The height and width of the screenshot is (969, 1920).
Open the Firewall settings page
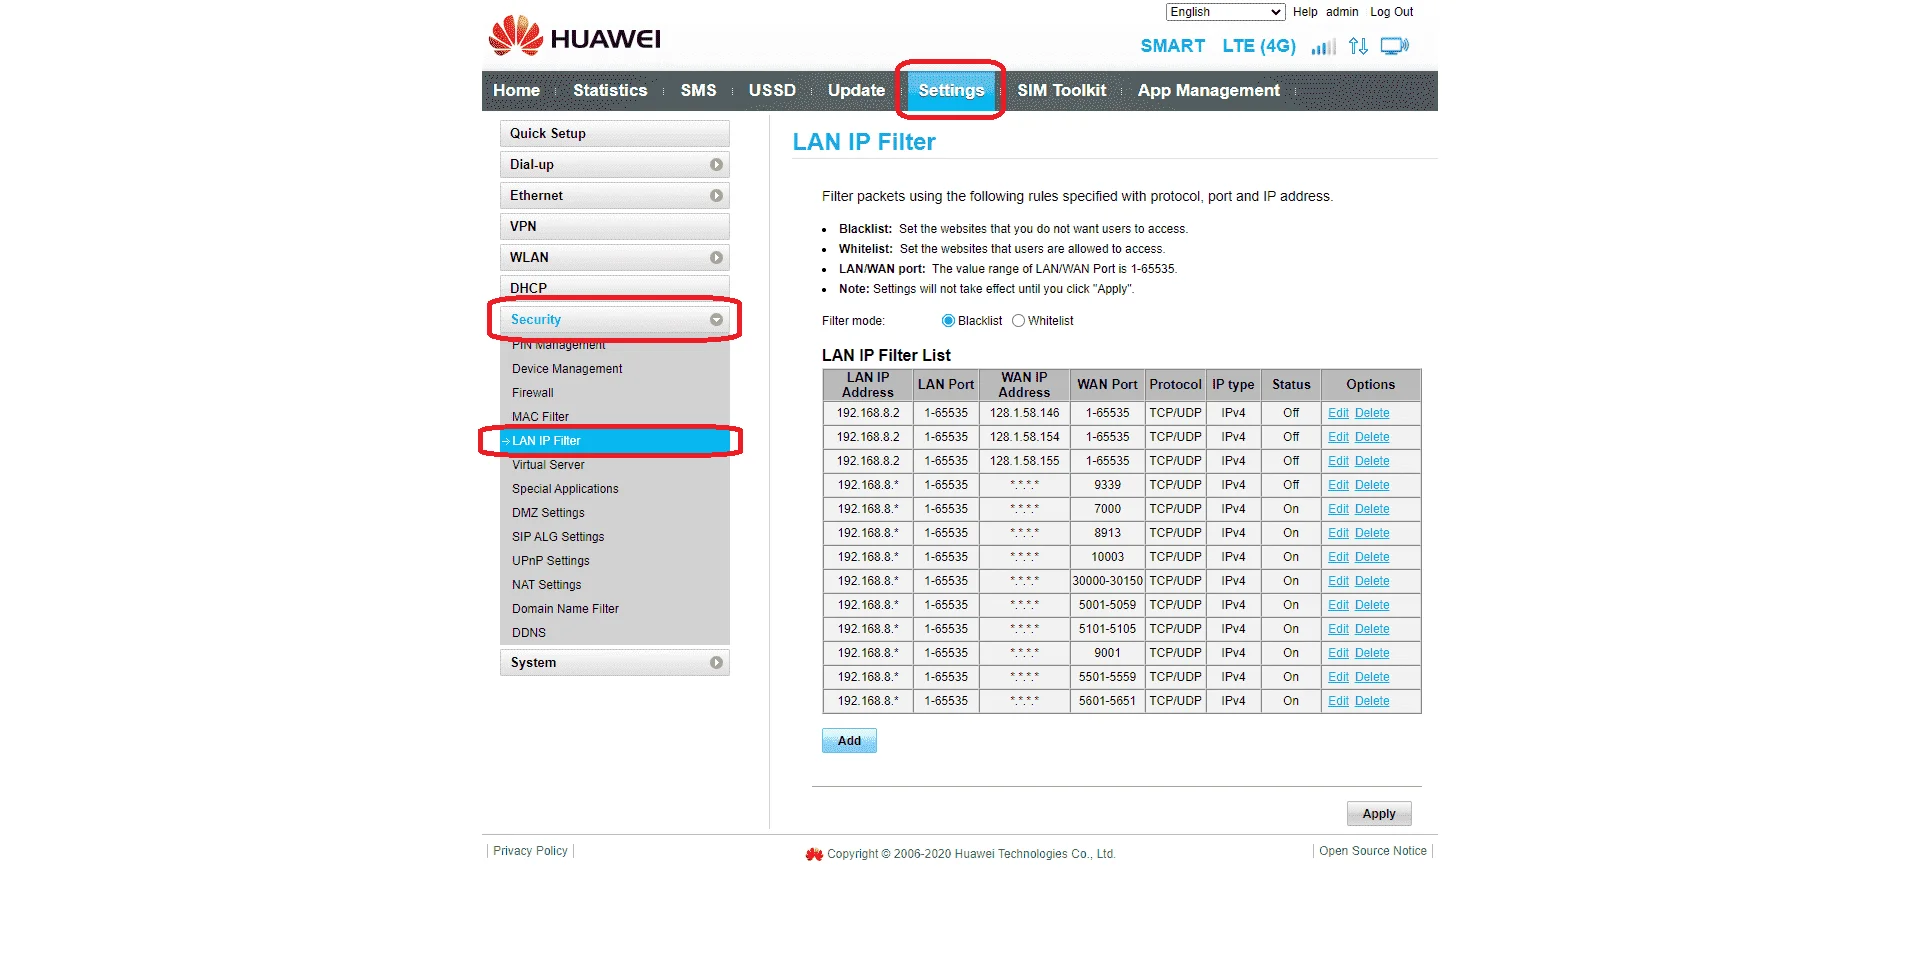(x=533, y=393)
